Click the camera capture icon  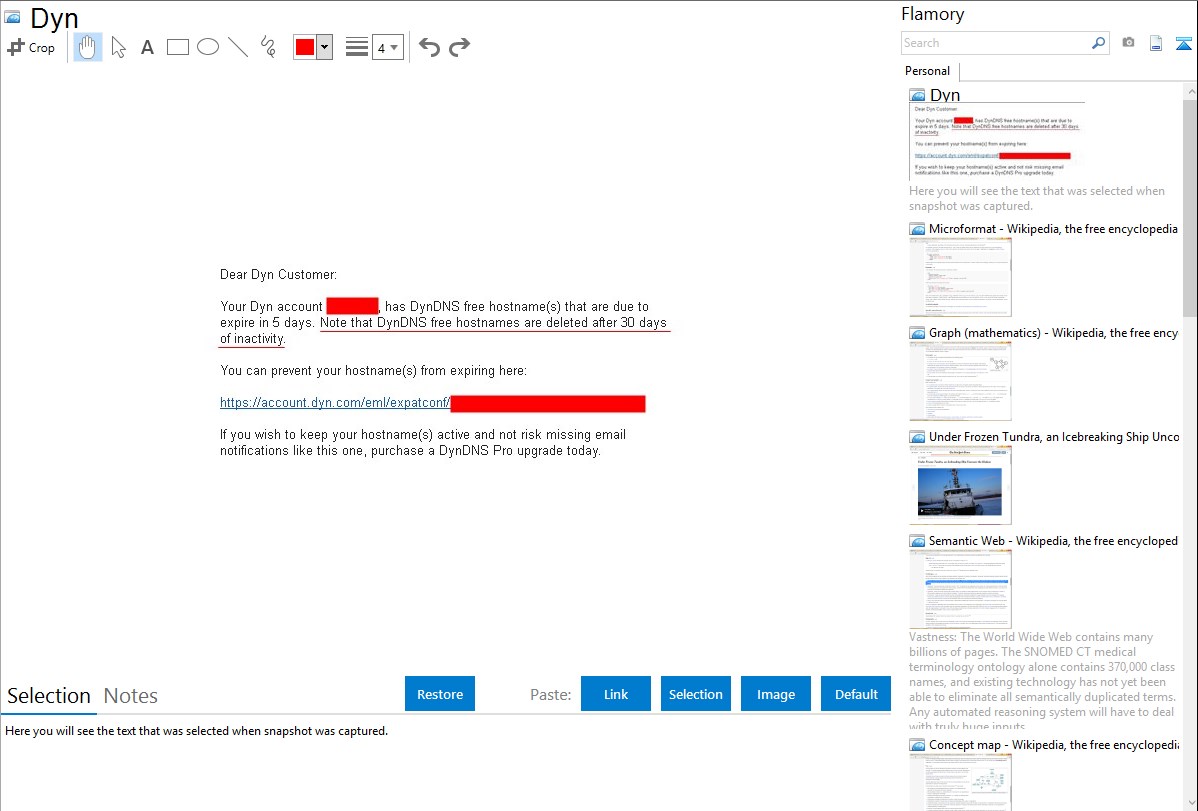1128,43
